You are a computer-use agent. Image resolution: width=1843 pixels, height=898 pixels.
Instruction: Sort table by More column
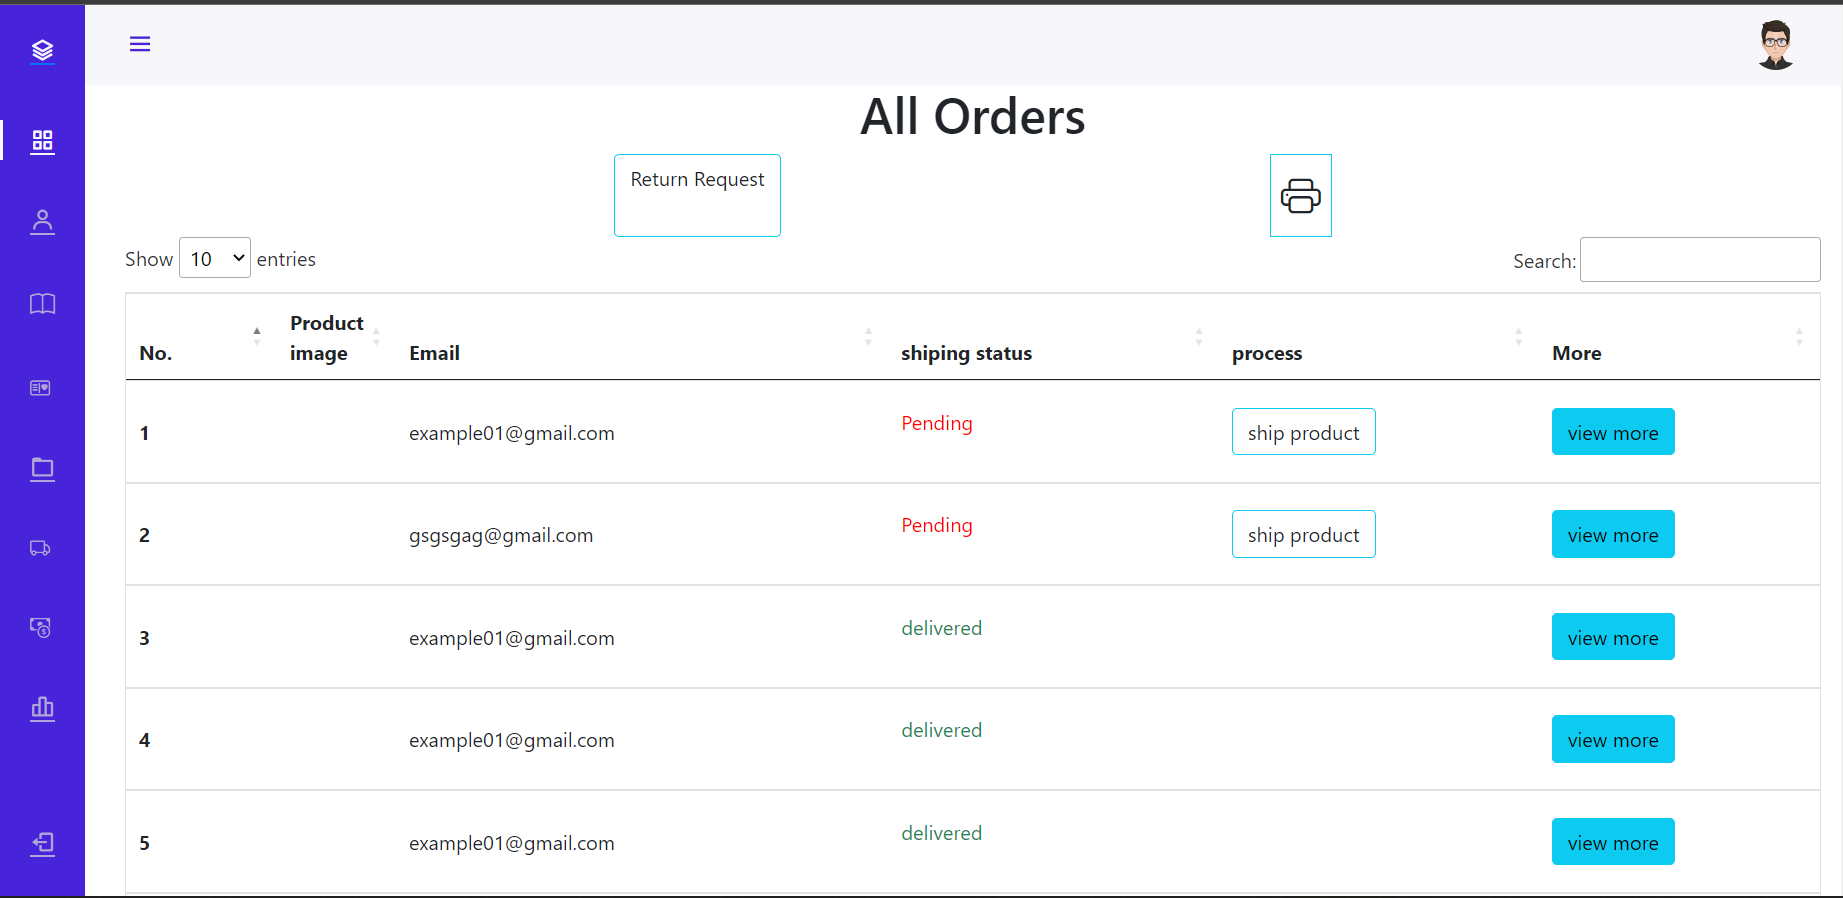1679,337
